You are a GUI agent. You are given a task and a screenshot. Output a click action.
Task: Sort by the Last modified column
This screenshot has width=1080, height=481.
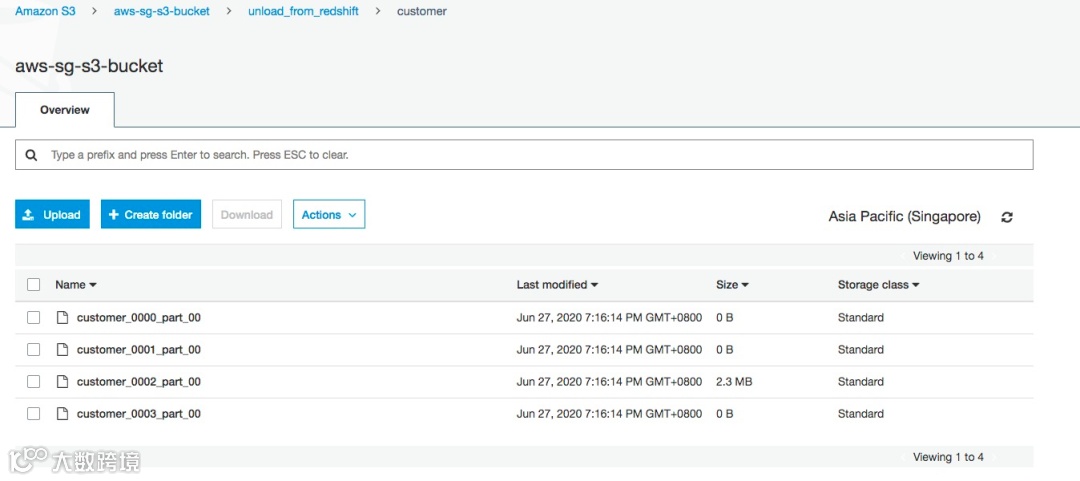pyautogui.click(x=557, y=285)
